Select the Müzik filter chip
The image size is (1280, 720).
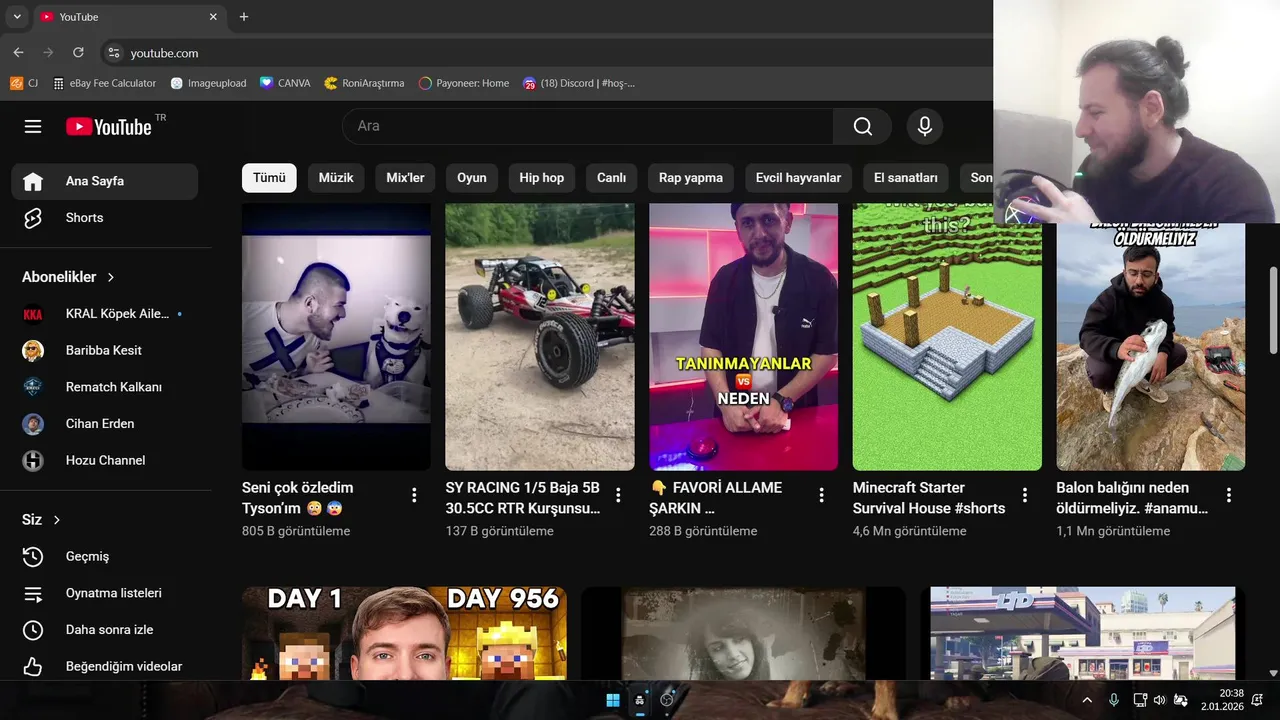336,178
